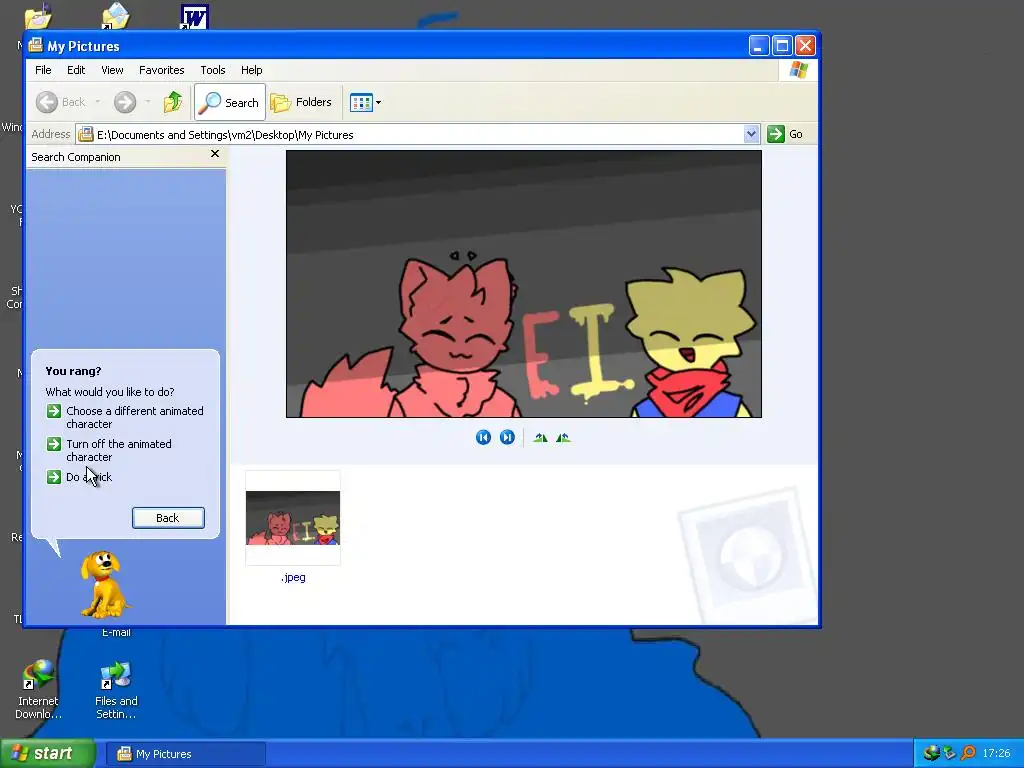Click the large image preview

pos(524,284)
